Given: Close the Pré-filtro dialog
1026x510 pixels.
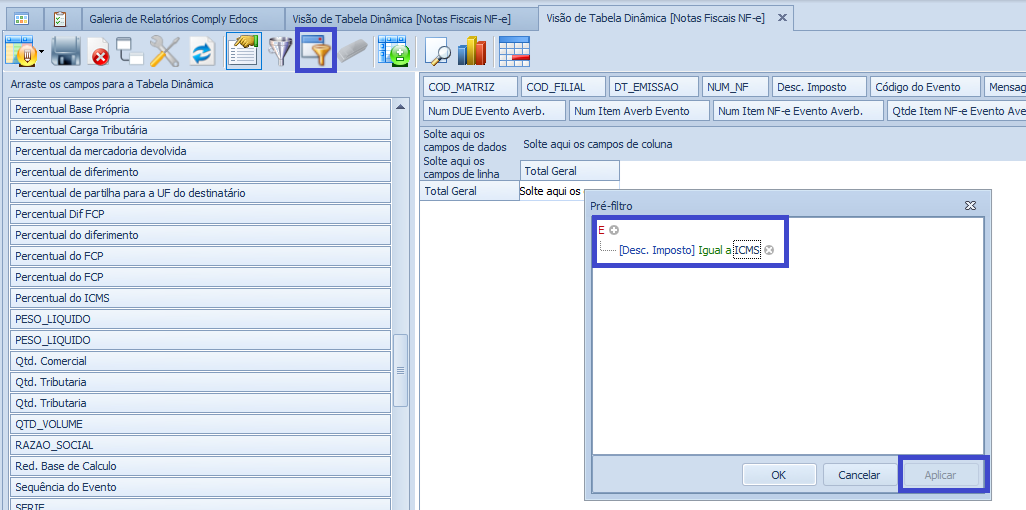Looking at the screenshot, I should [x=970, y=206].
